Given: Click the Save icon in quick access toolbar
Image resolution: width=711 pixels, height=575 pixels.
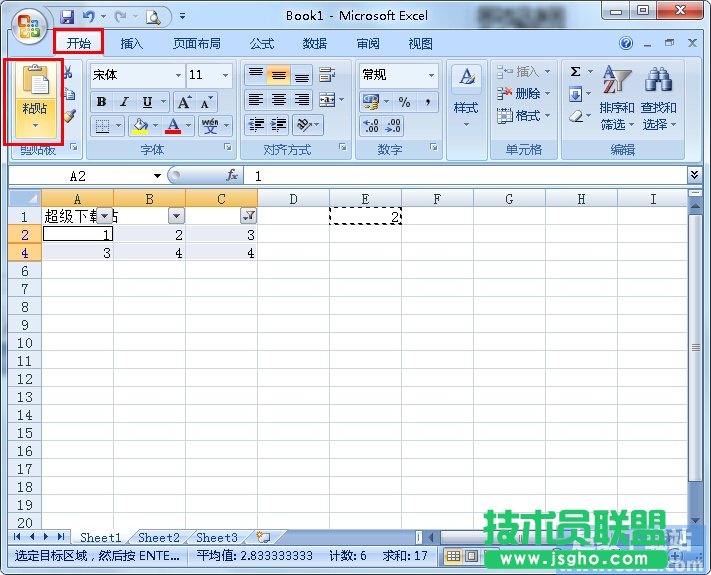Looking at the screenshot, I should pos(67,16).
